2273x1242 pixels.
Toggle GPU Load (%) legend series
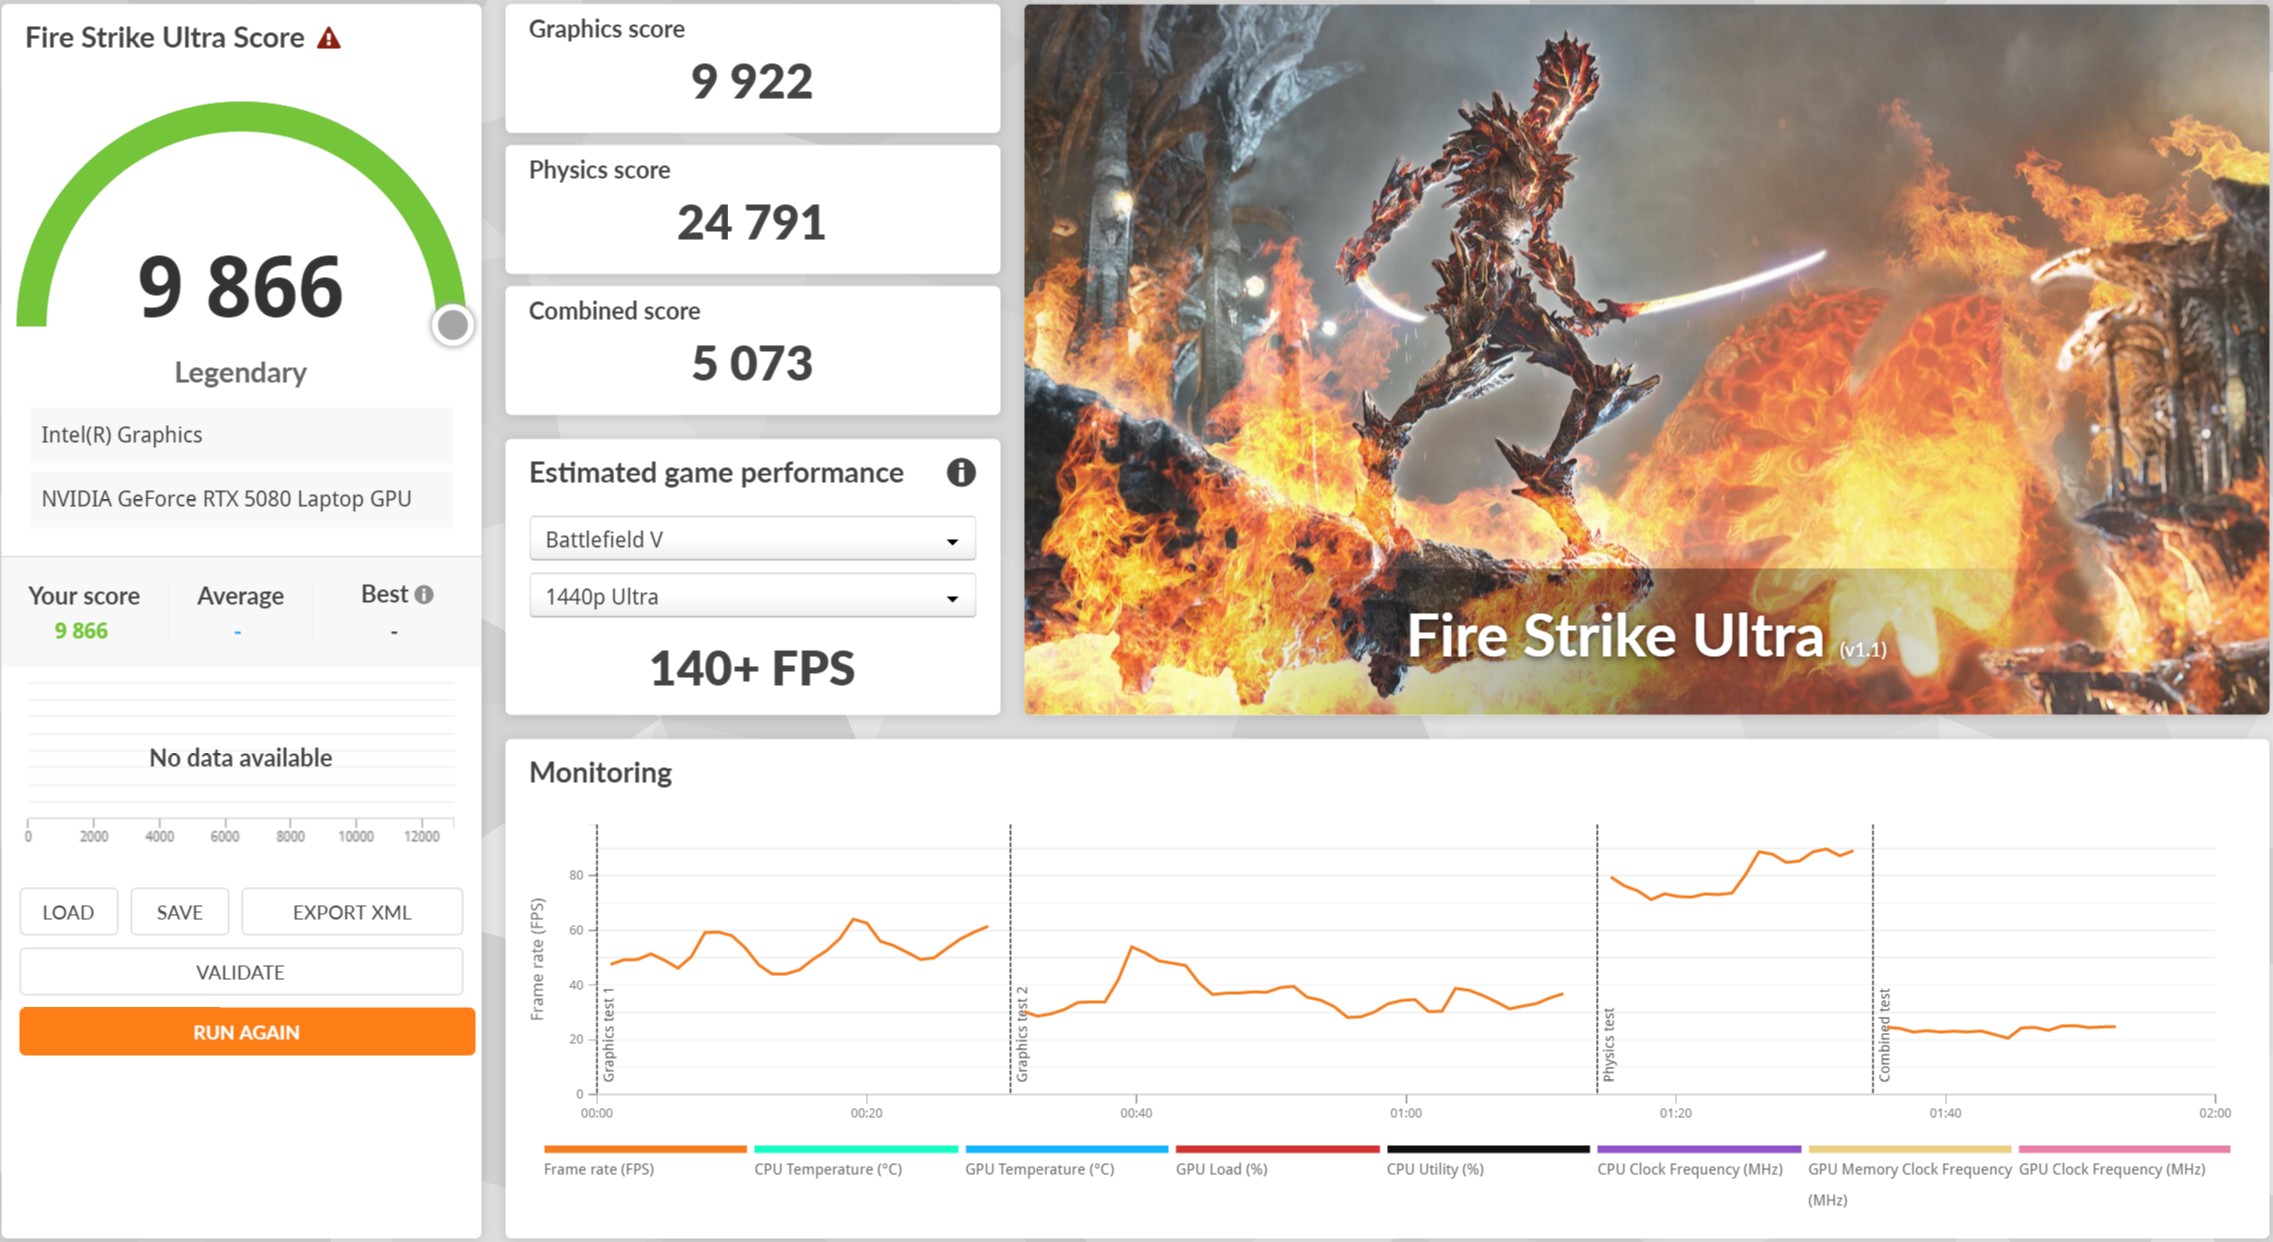pyautogui.click(x=1221, y=1168)
